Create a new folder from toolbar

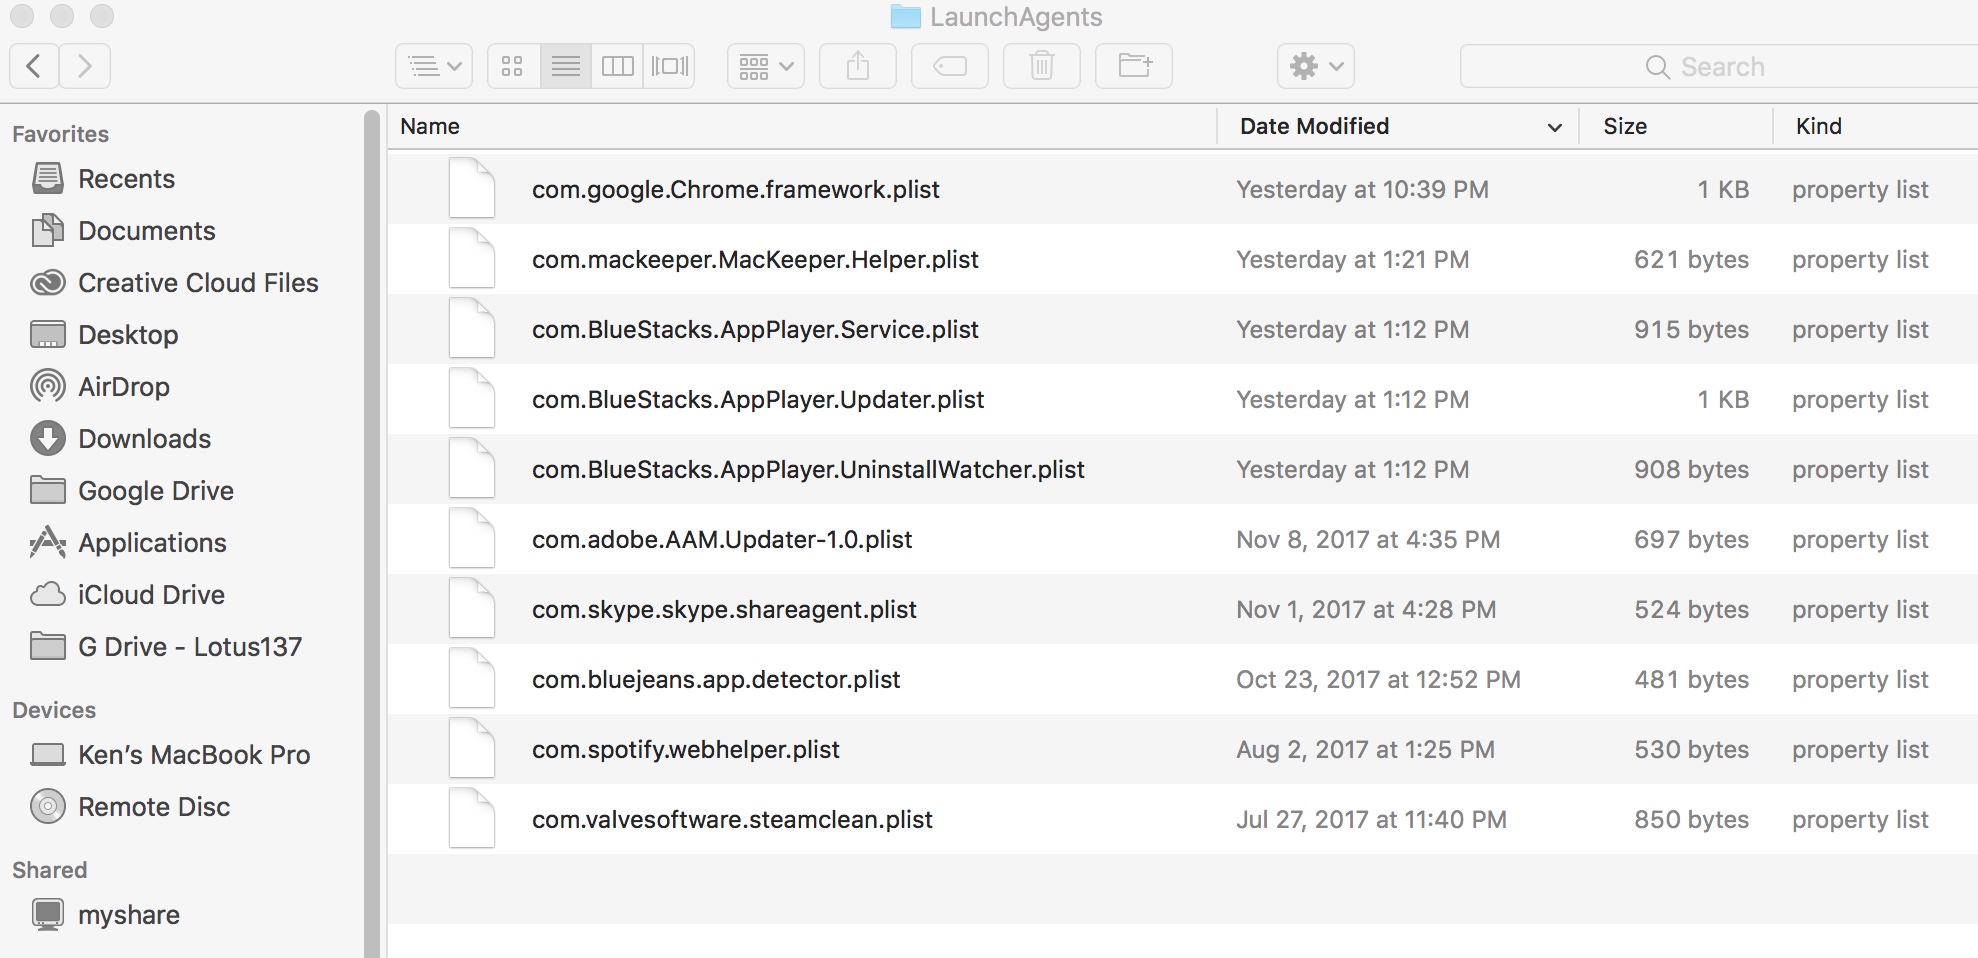click(1134, 66)
